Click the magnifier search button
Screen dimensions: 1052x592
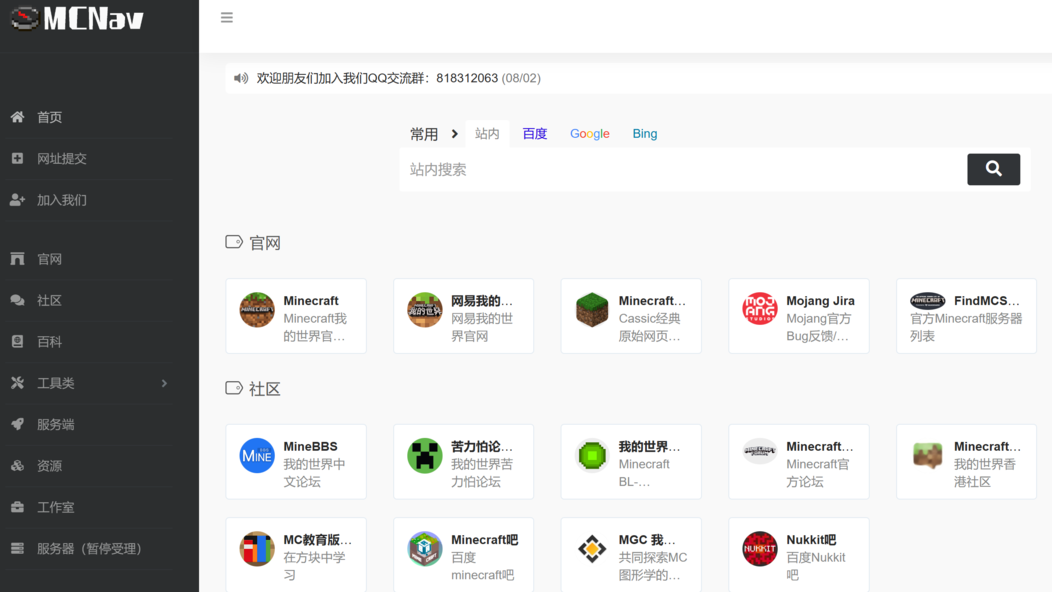pyautogui.click(x=994, y=169)
